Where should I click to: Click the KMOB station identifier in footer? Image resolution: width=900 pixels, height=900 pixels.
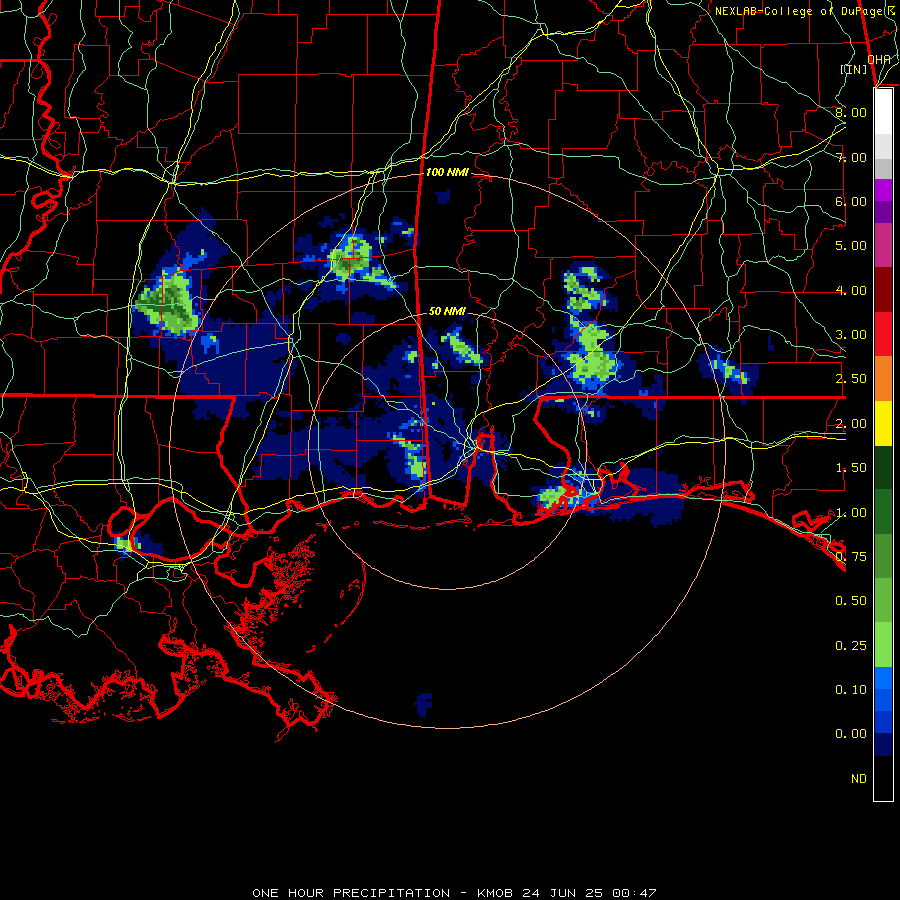coord(495,893)
